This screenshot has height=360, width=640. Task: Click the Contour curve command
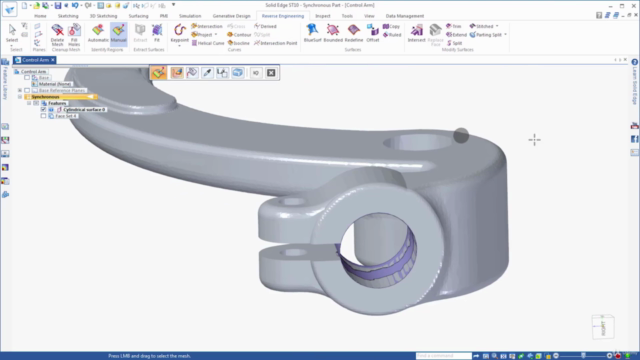pos(239,35)
